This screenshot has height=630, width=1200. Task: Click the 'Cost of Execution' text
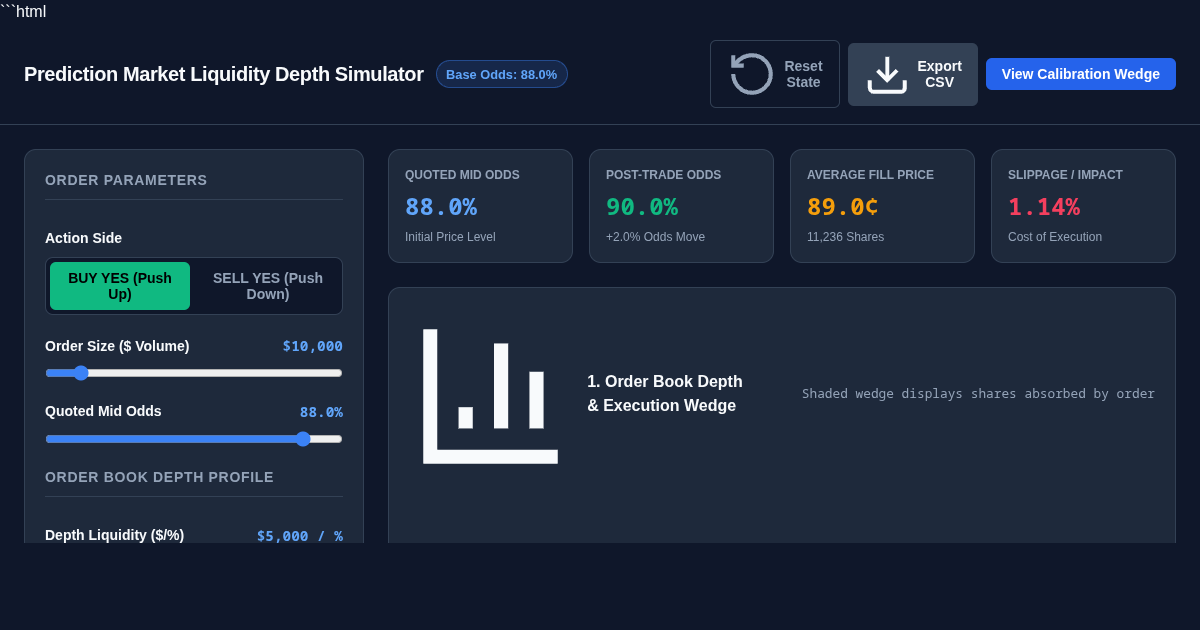click(x=1055, y=237)
